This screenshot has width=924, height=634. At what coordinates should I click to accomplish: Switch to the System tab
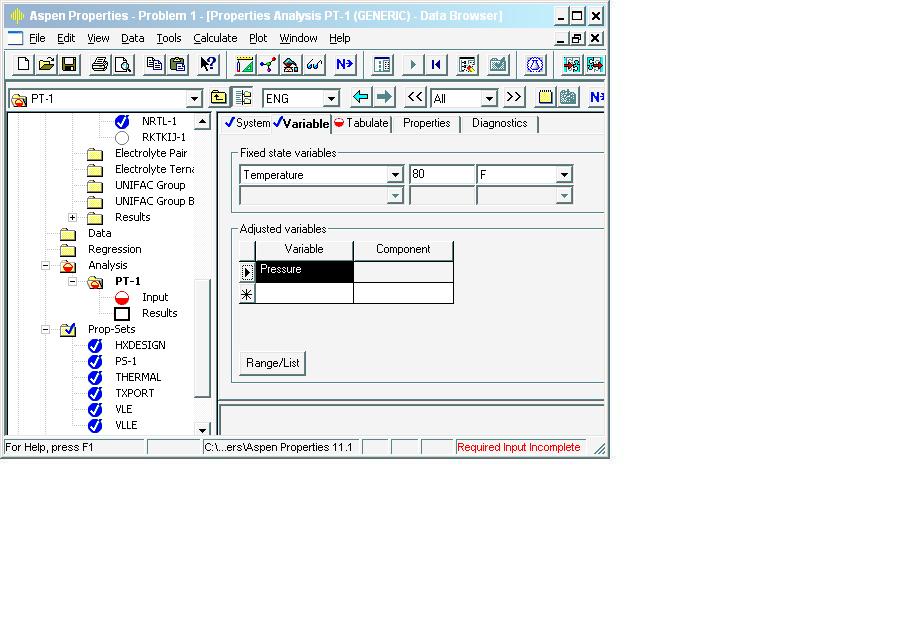pos(247,123)
